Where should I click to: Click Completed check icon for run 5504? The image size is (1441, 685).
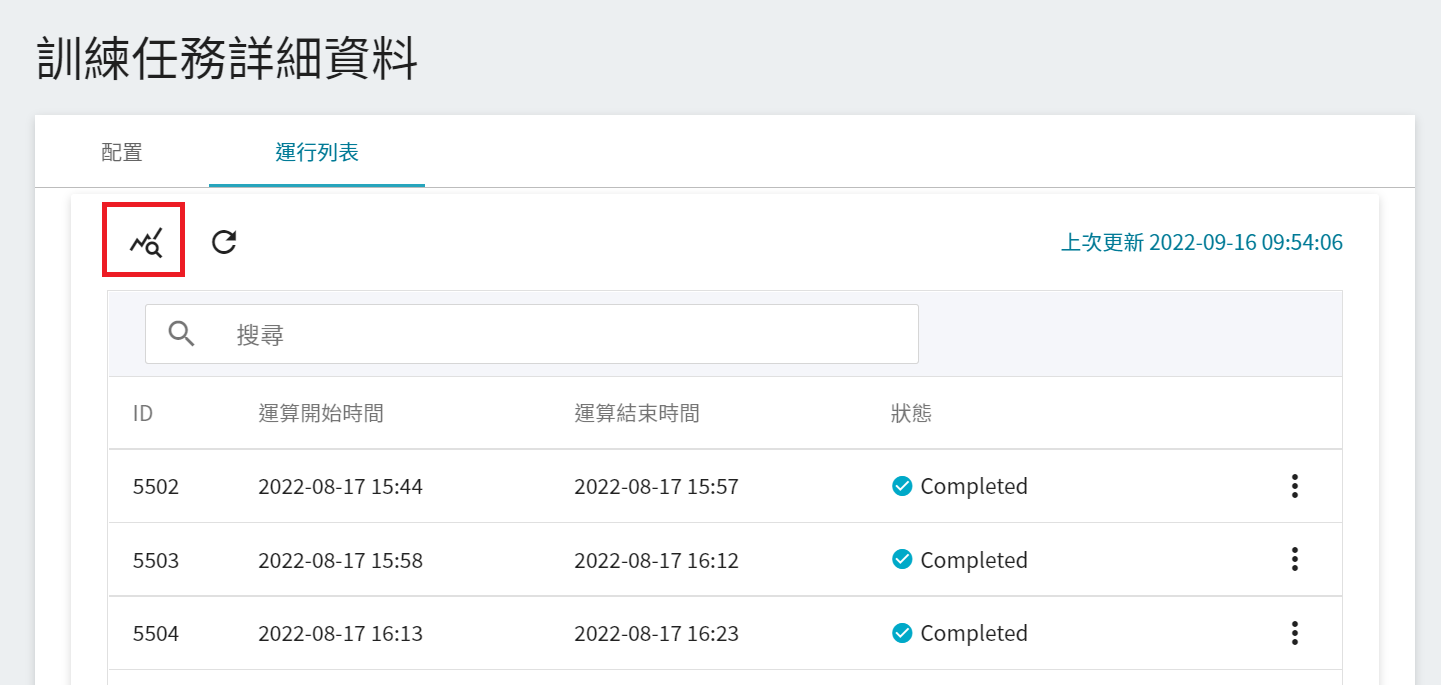coord(902,633)
